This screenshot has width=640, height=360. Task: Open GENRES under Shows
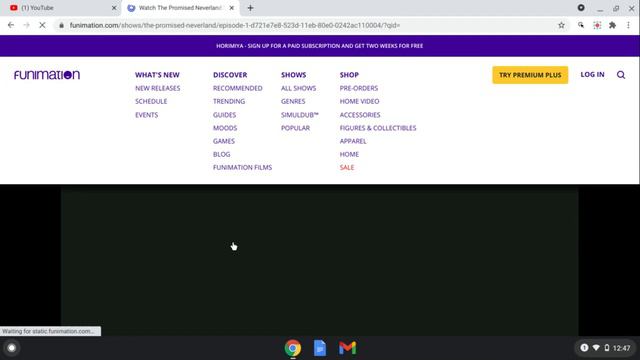(293, 101)
